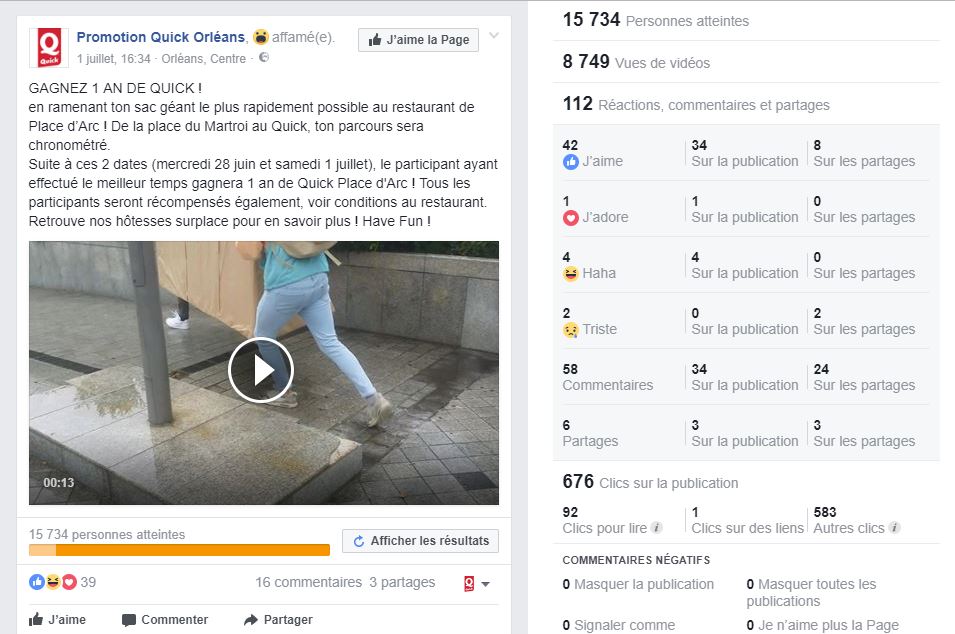Click the orange reach progress bar

tap(179, 550)
